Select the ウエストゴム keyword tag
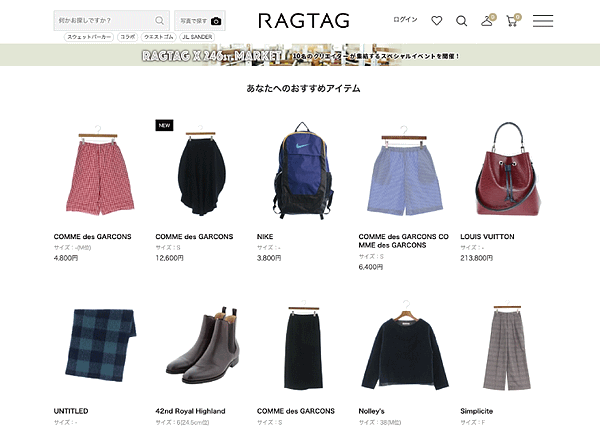600x428 pixels. point(159,37)
